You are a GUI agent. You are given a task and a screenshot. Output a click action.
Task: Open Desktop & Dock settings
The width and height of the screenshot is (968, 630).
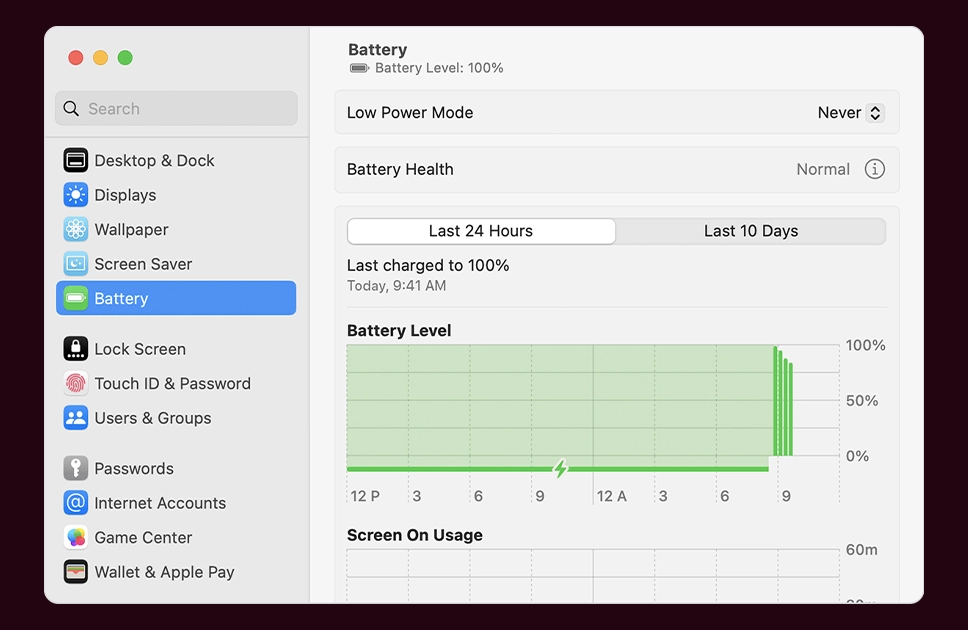point(176,161)
